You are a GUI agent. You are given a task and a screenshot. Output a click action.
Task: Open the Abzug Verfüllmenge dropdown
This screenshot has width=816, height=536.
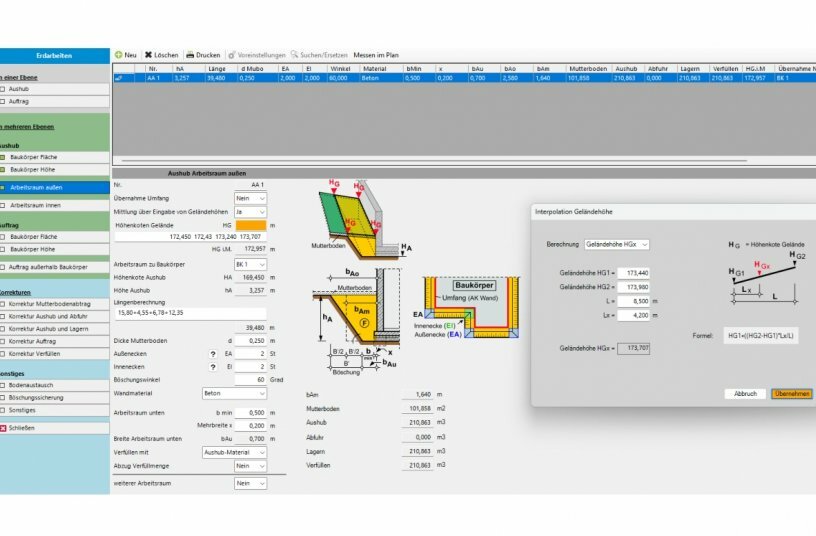250,466
